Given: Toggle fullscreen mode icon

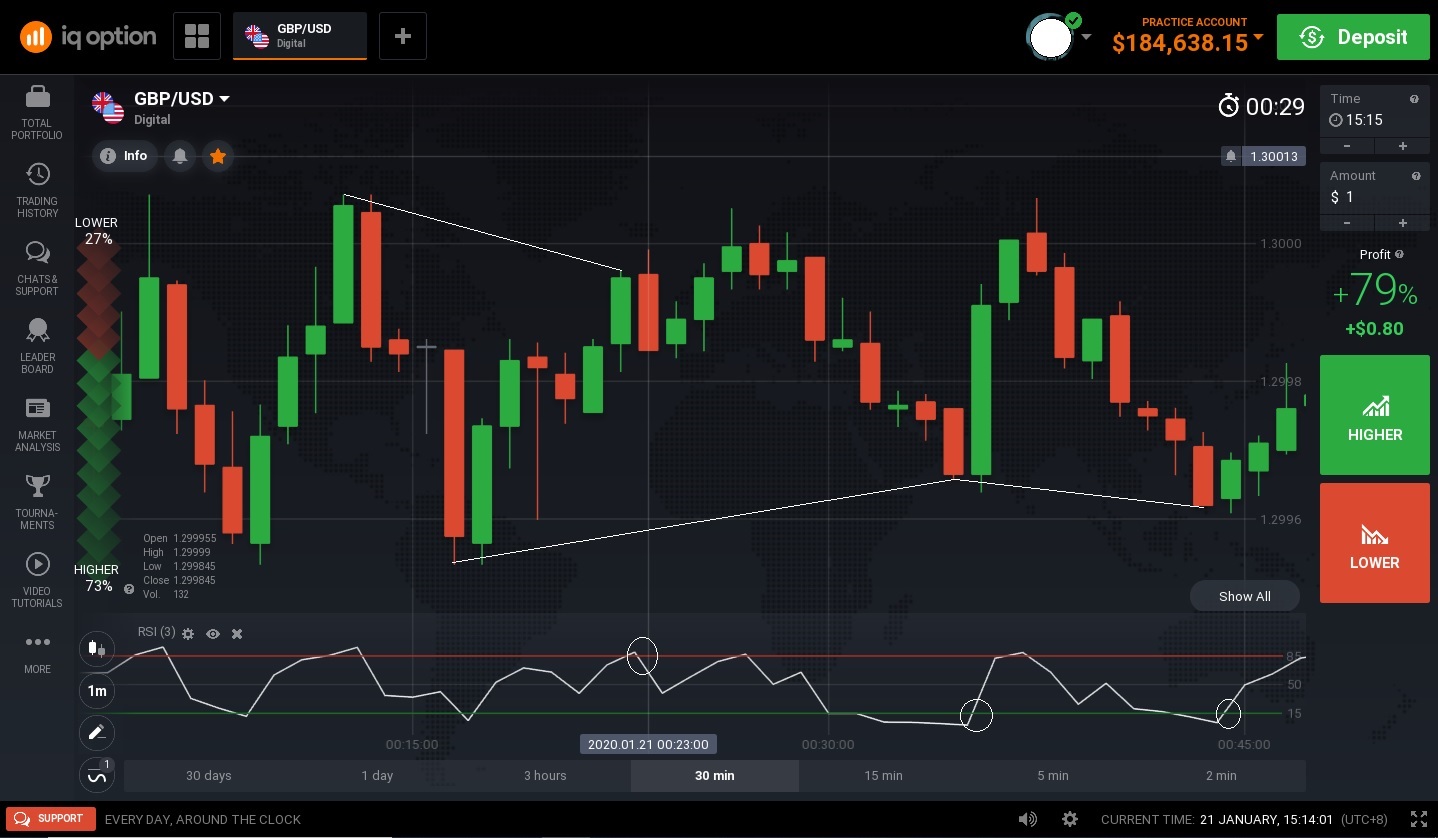Looking at the screenshot, I should click(1419, 819).
